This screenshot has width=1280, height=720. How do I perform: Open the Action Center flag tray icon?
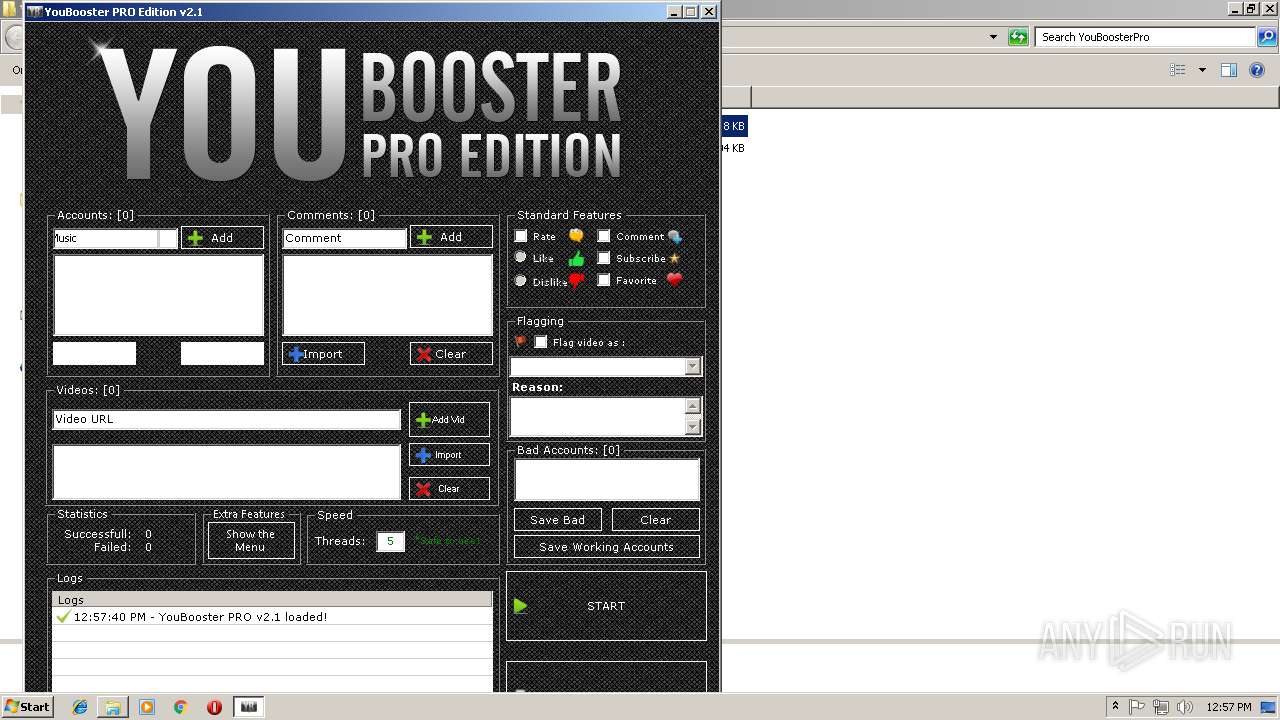coord(1139,707)
